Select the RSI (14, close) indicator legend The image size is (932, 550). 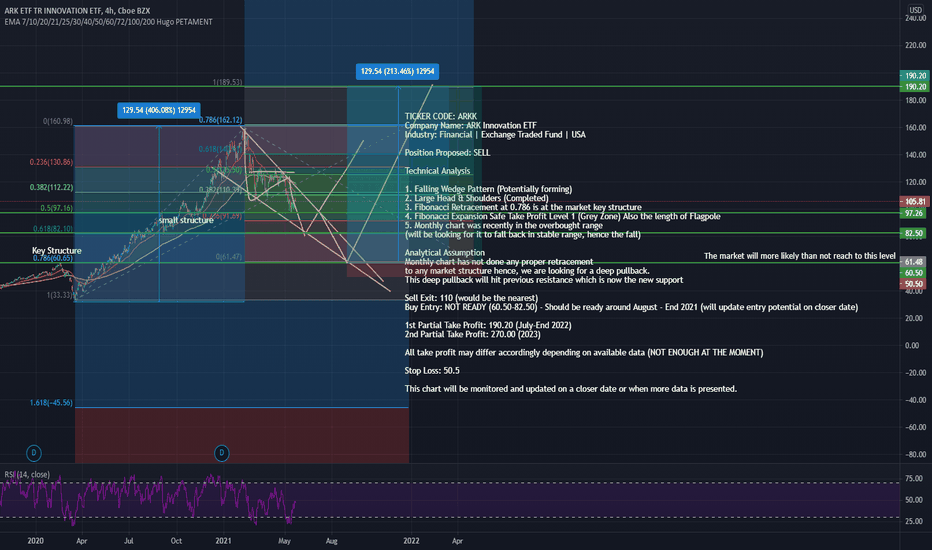point(27,474)
